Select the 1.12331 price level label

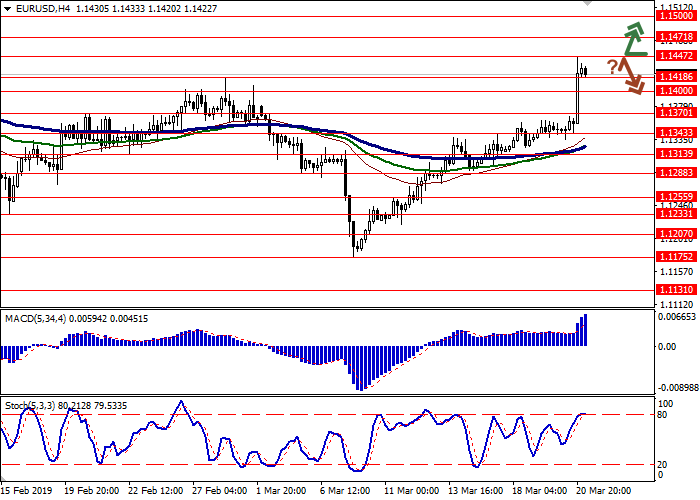pyautogui.click(x=676, y=213)
